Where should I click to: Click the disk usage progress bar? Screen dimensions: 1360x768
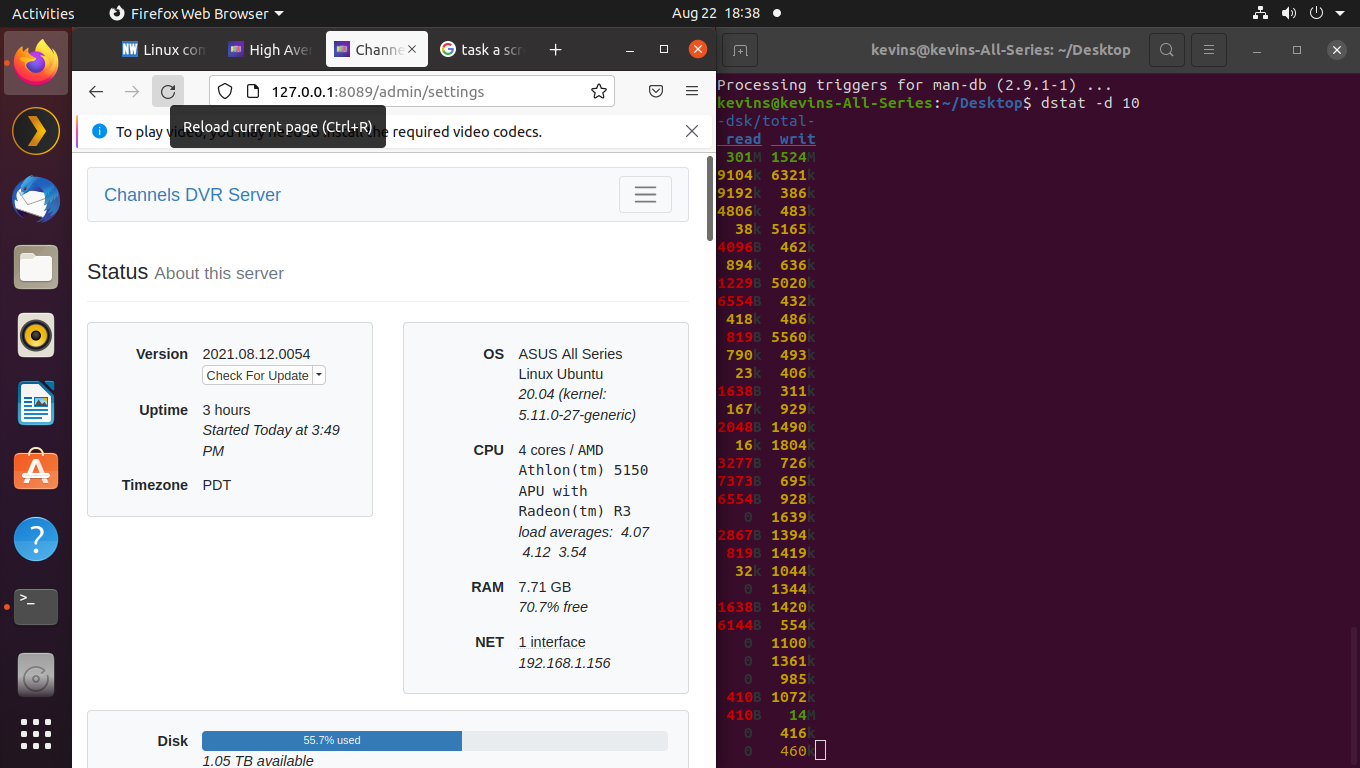click(434, 741)
